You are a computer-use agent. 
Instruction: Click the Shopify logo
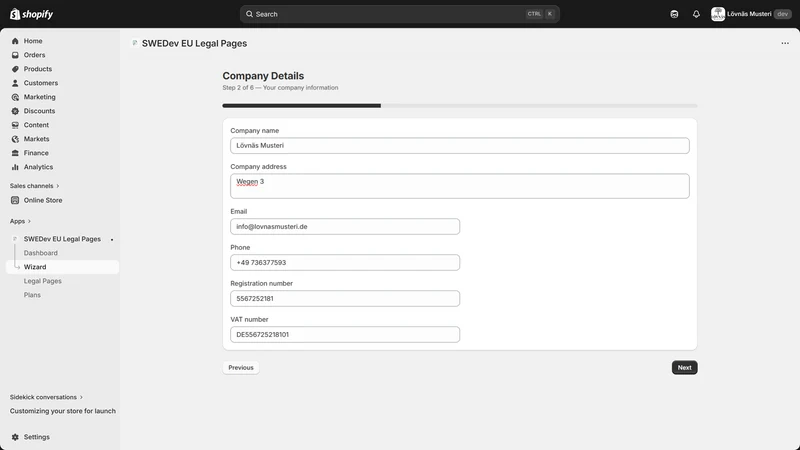click(x=32, y=14)
